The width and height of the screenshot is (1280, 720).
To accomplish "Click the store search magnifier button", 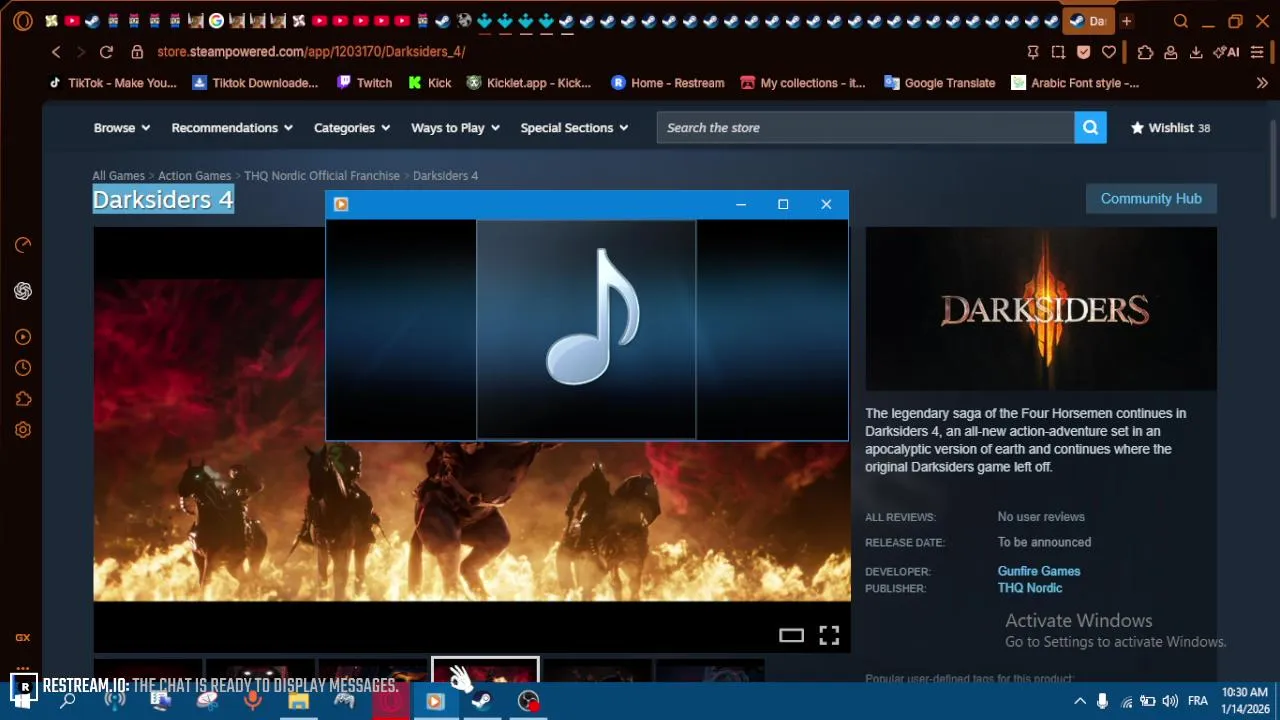I will point(1090,128).
